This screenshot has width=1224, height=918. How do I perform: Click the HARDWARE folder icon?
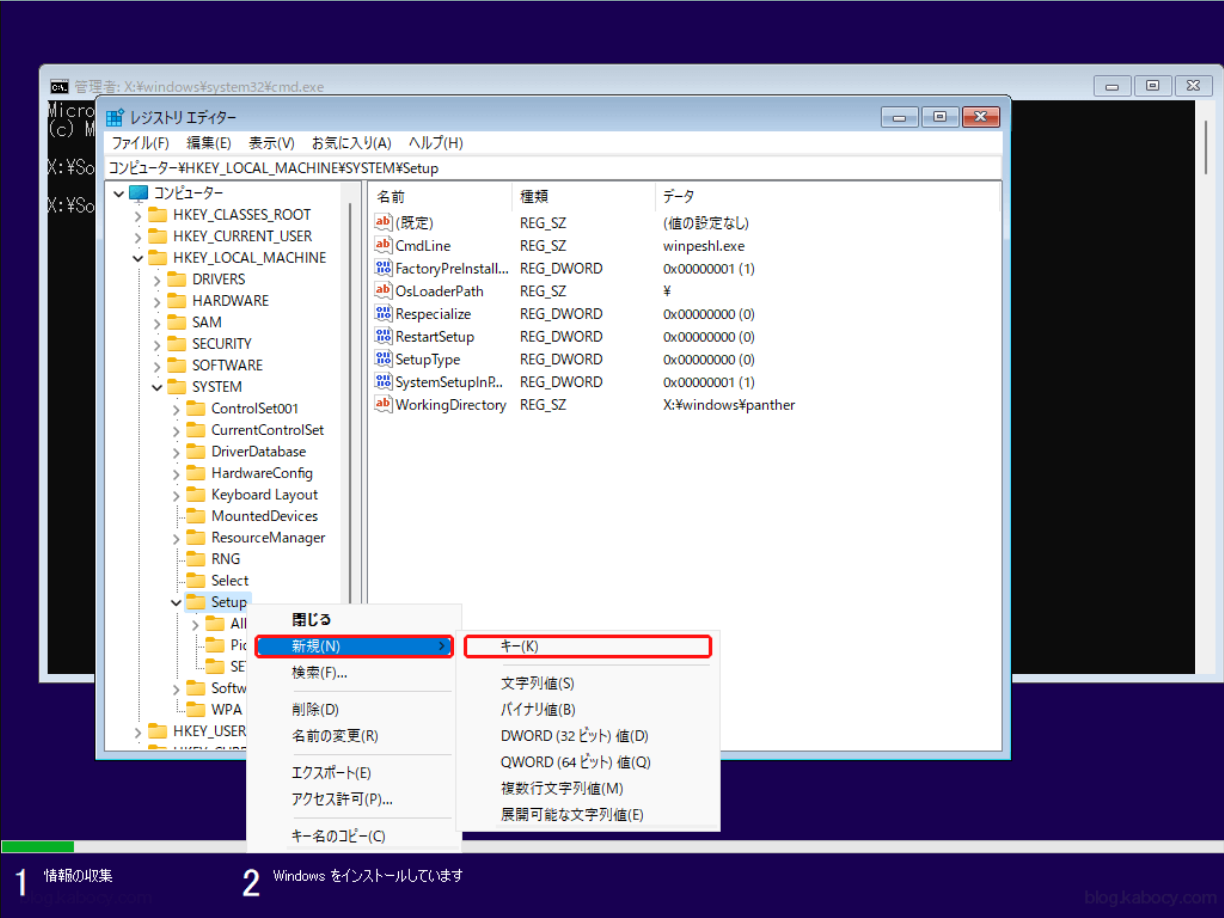[177, 301]
